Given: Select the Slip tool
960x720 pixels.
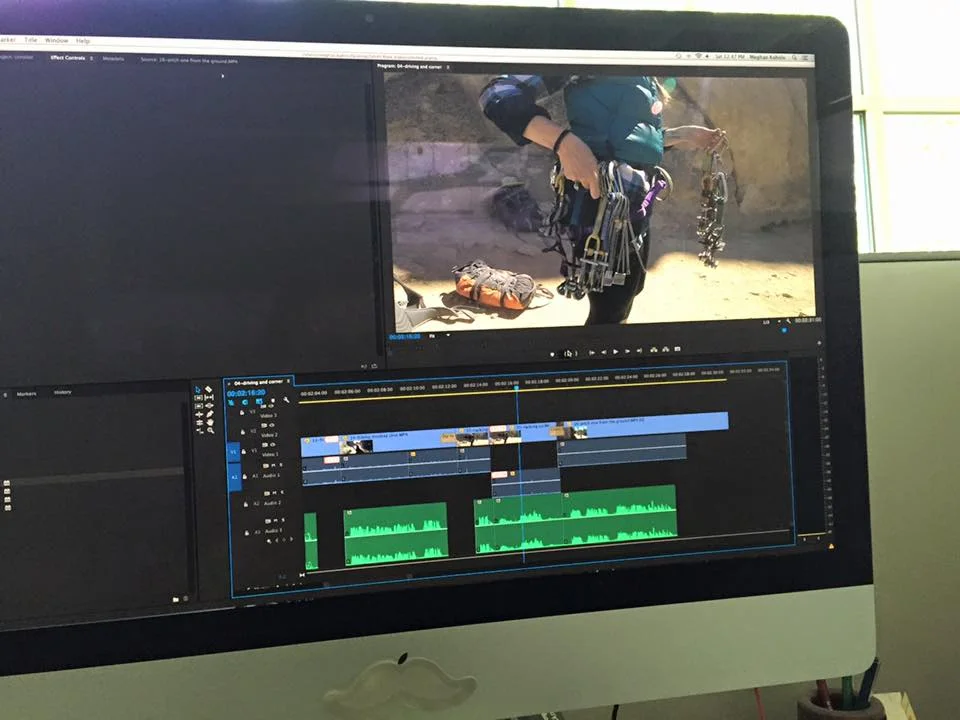Looking at the screenshot, I should [209, 398].
